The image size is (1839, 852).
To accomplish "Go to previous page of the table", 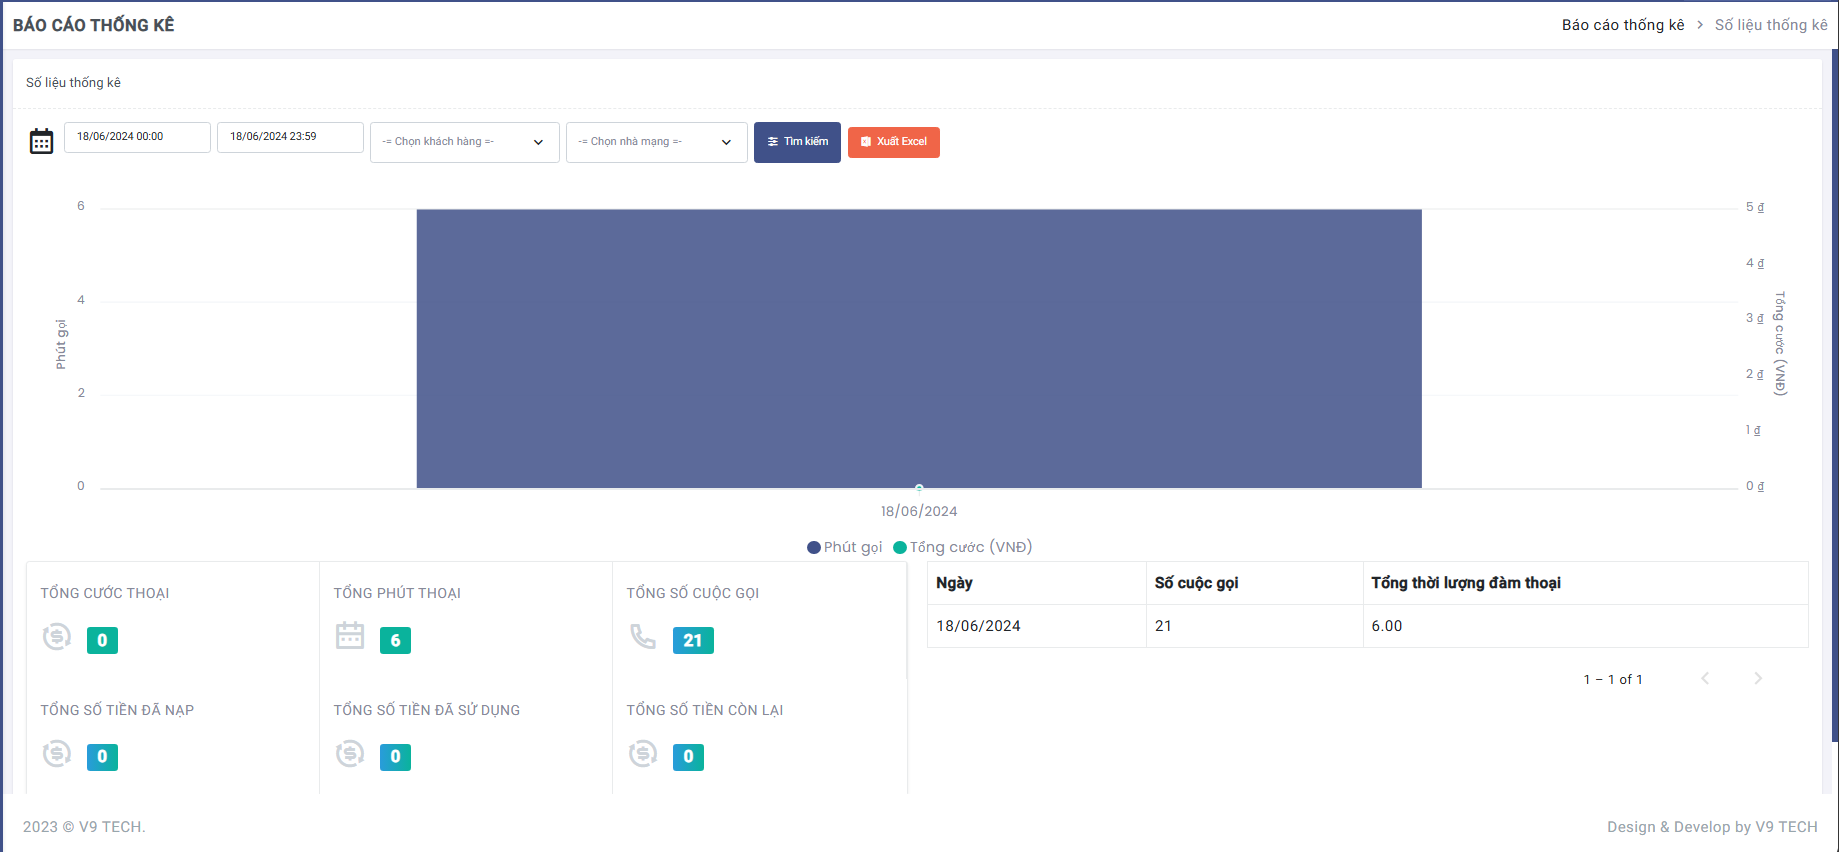I will tap(1705, 679).
